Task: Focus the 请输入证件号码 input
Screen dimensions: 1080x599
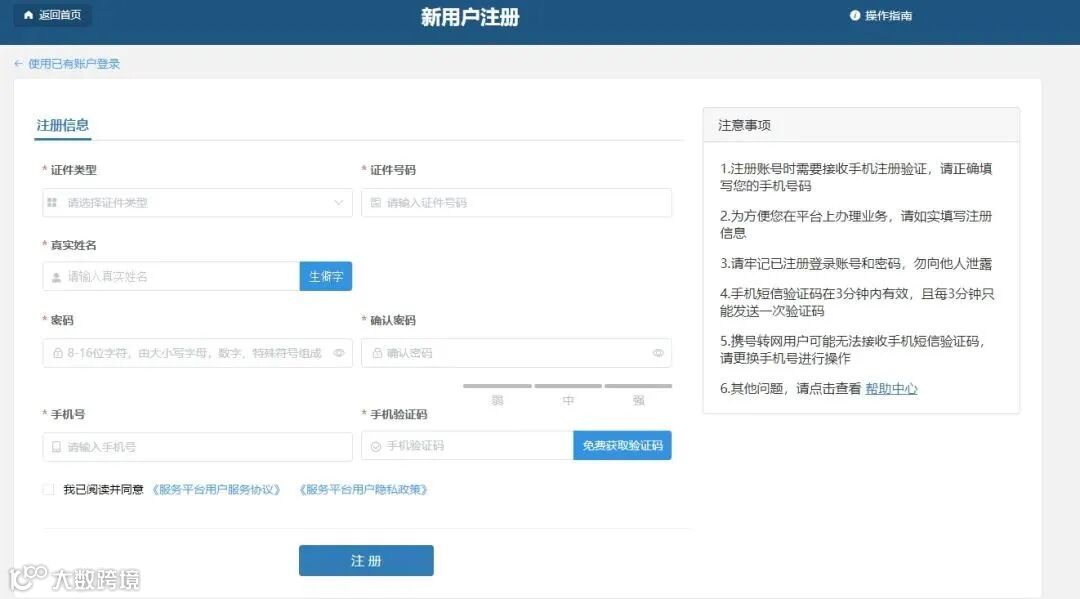Action: [517, 202]
